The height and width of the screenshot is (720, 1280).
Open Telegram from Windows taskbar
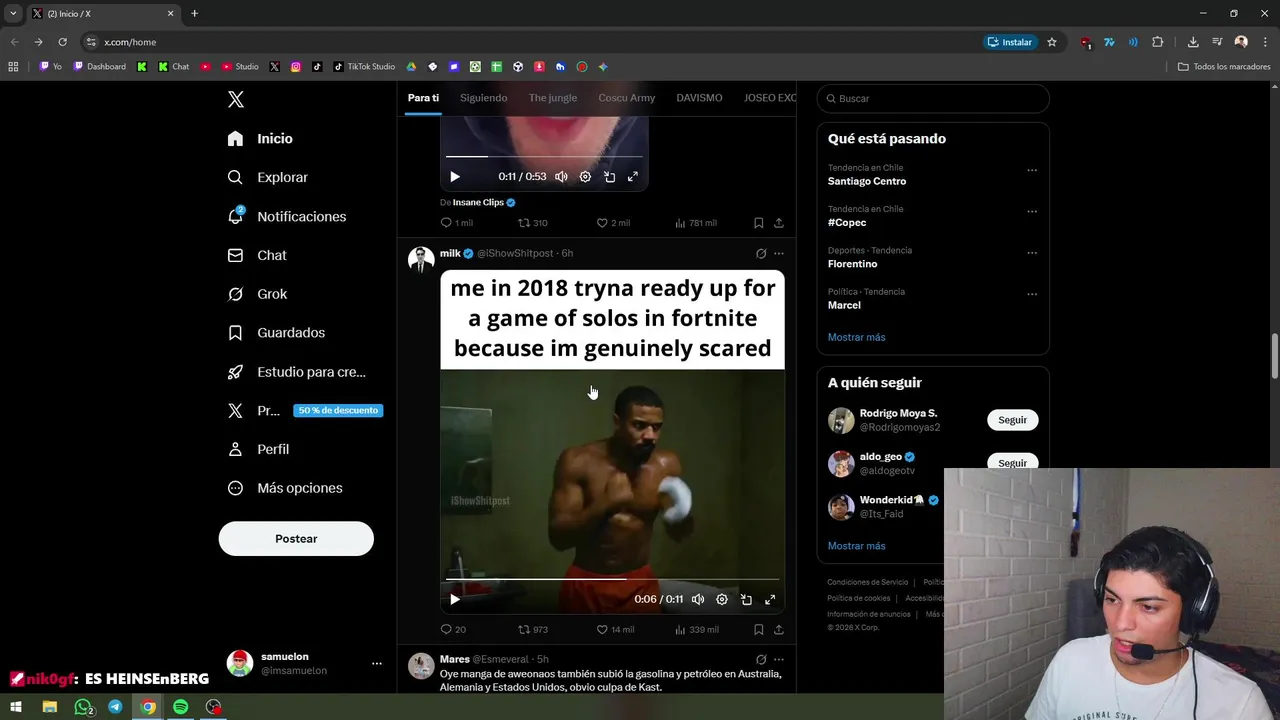coord(115,707)
